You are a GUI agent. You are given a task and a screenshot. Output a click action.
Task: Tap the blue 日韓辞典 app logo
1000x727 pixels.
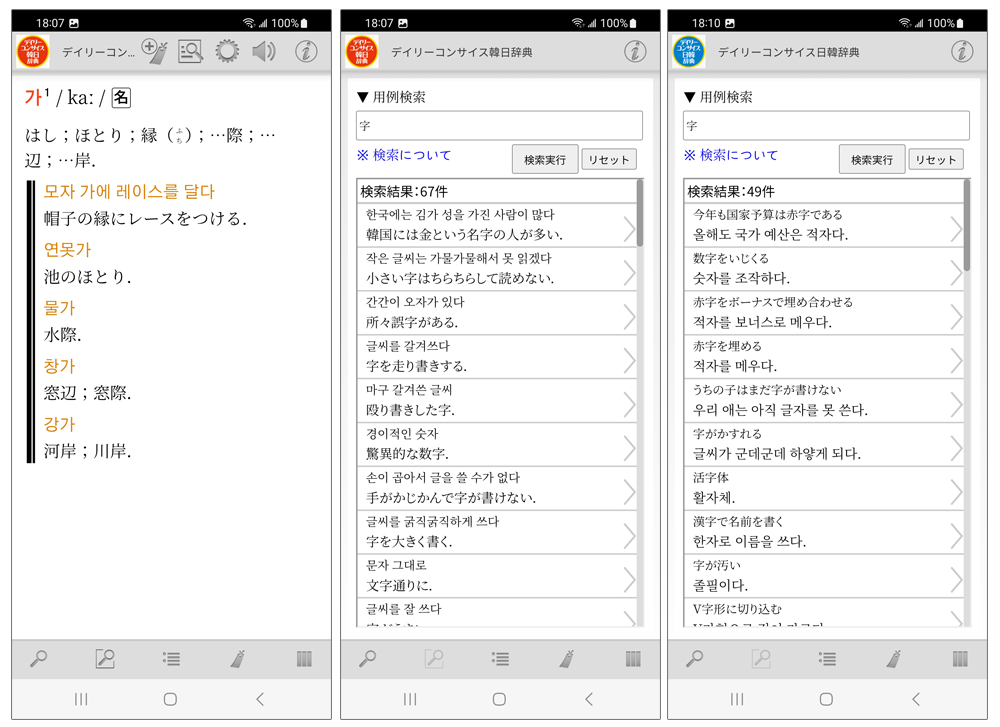click(689, 52)
